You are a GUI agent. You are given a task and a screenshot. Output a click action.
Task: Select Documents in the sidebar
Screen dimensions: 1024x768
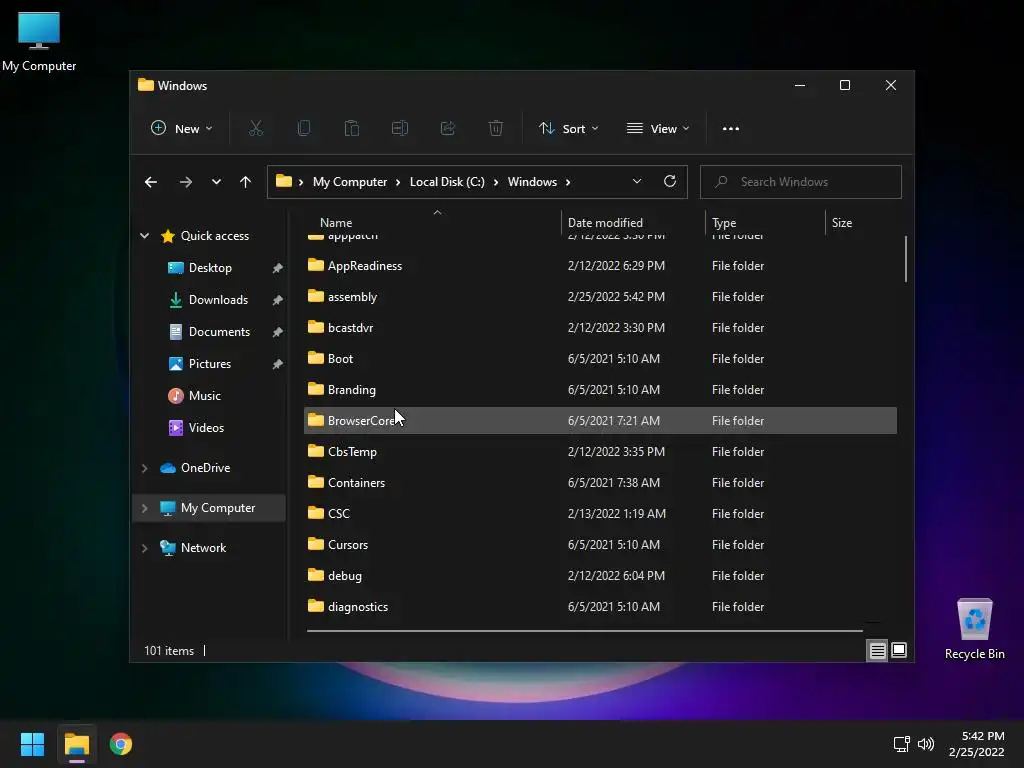click(219, 332)
